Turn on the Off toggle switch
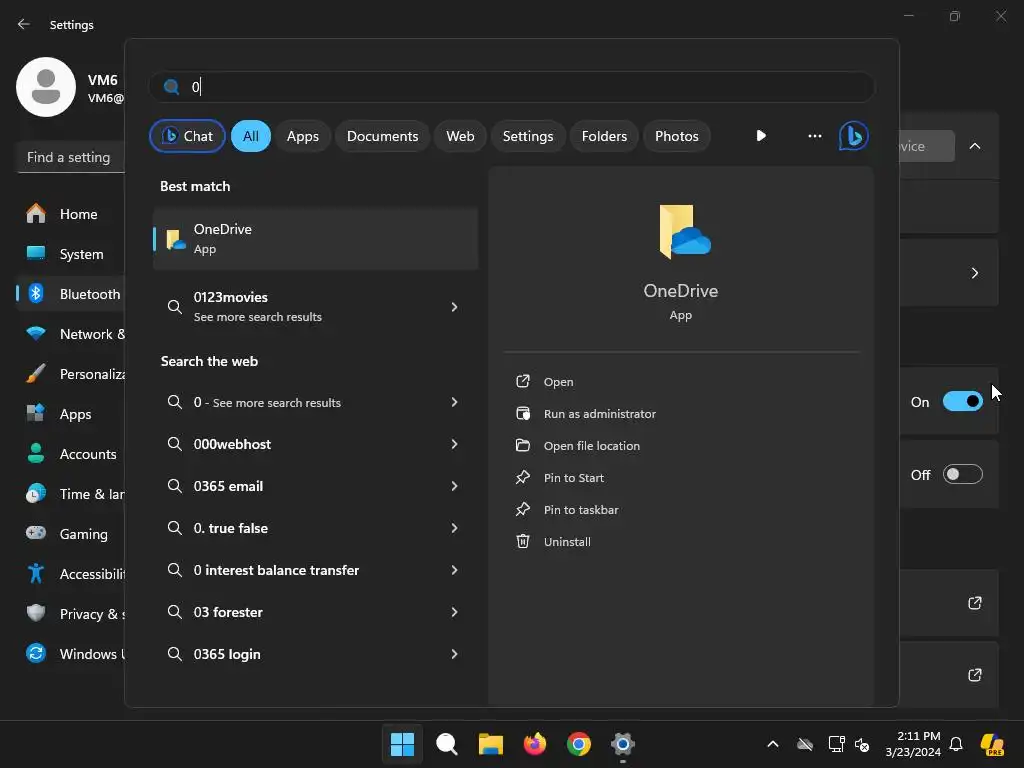Screen dimensions: 1024x768 (x=963, y=475)
